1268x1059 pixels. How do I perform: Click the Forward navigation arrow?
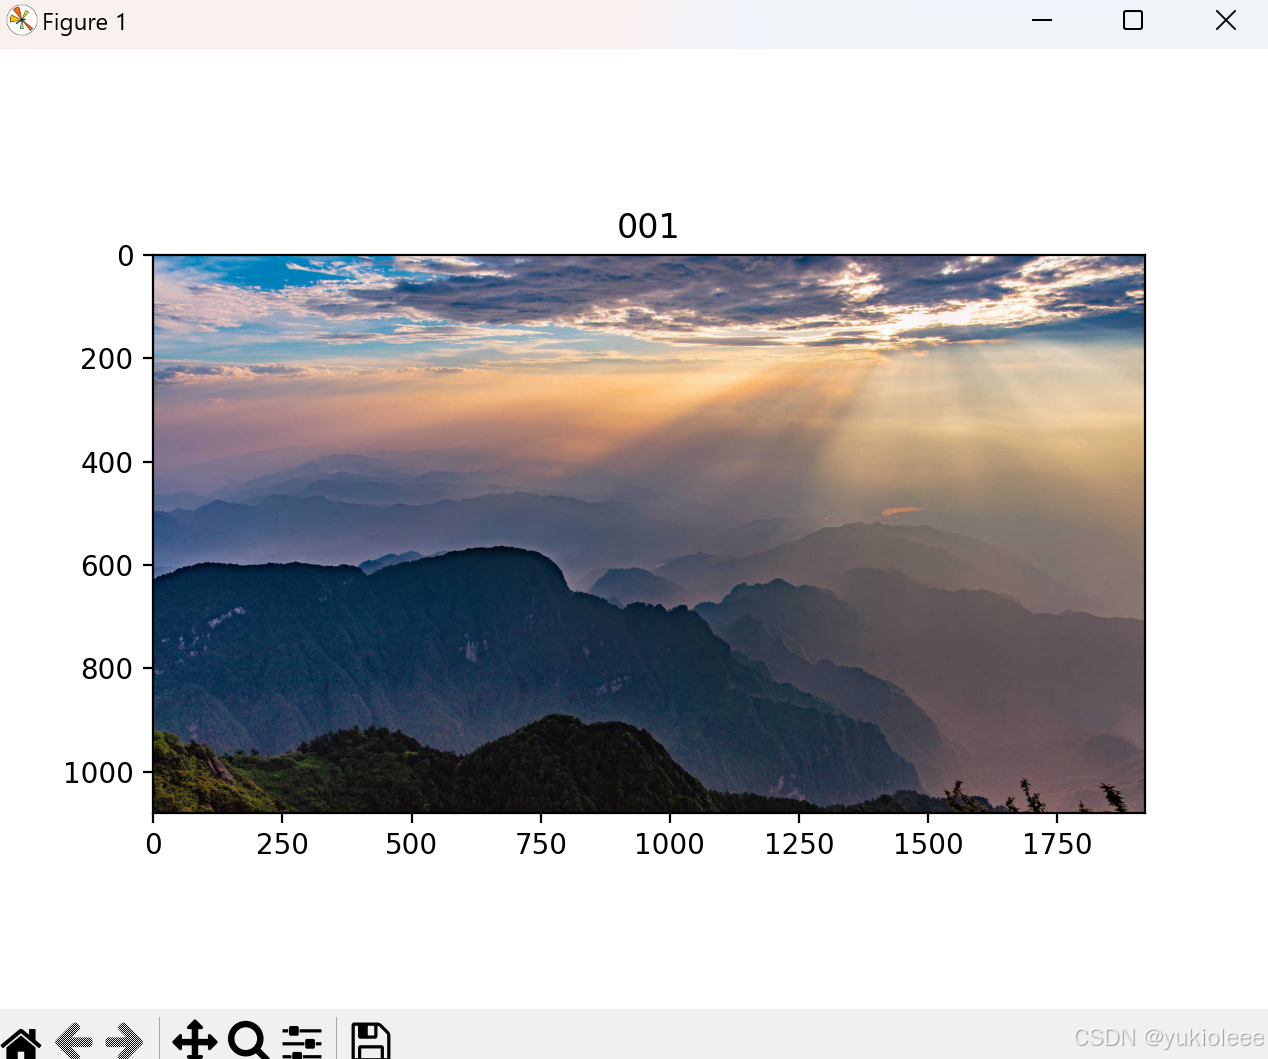(x=125, y=1042)
